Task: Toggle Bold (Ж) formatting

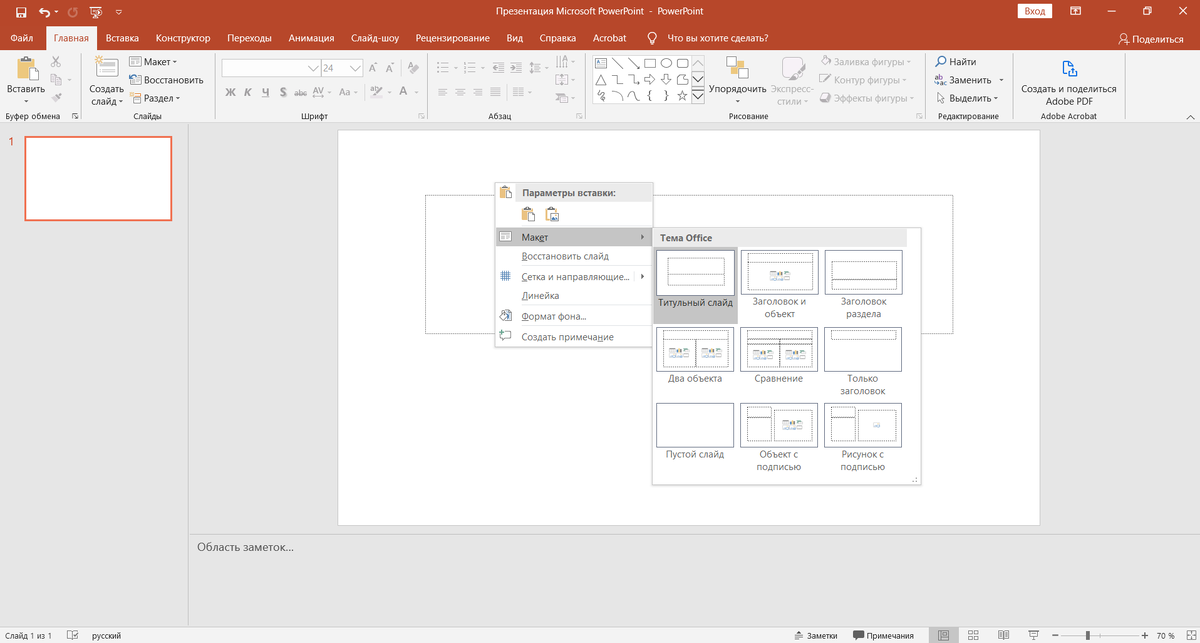Action: [230, 92]
